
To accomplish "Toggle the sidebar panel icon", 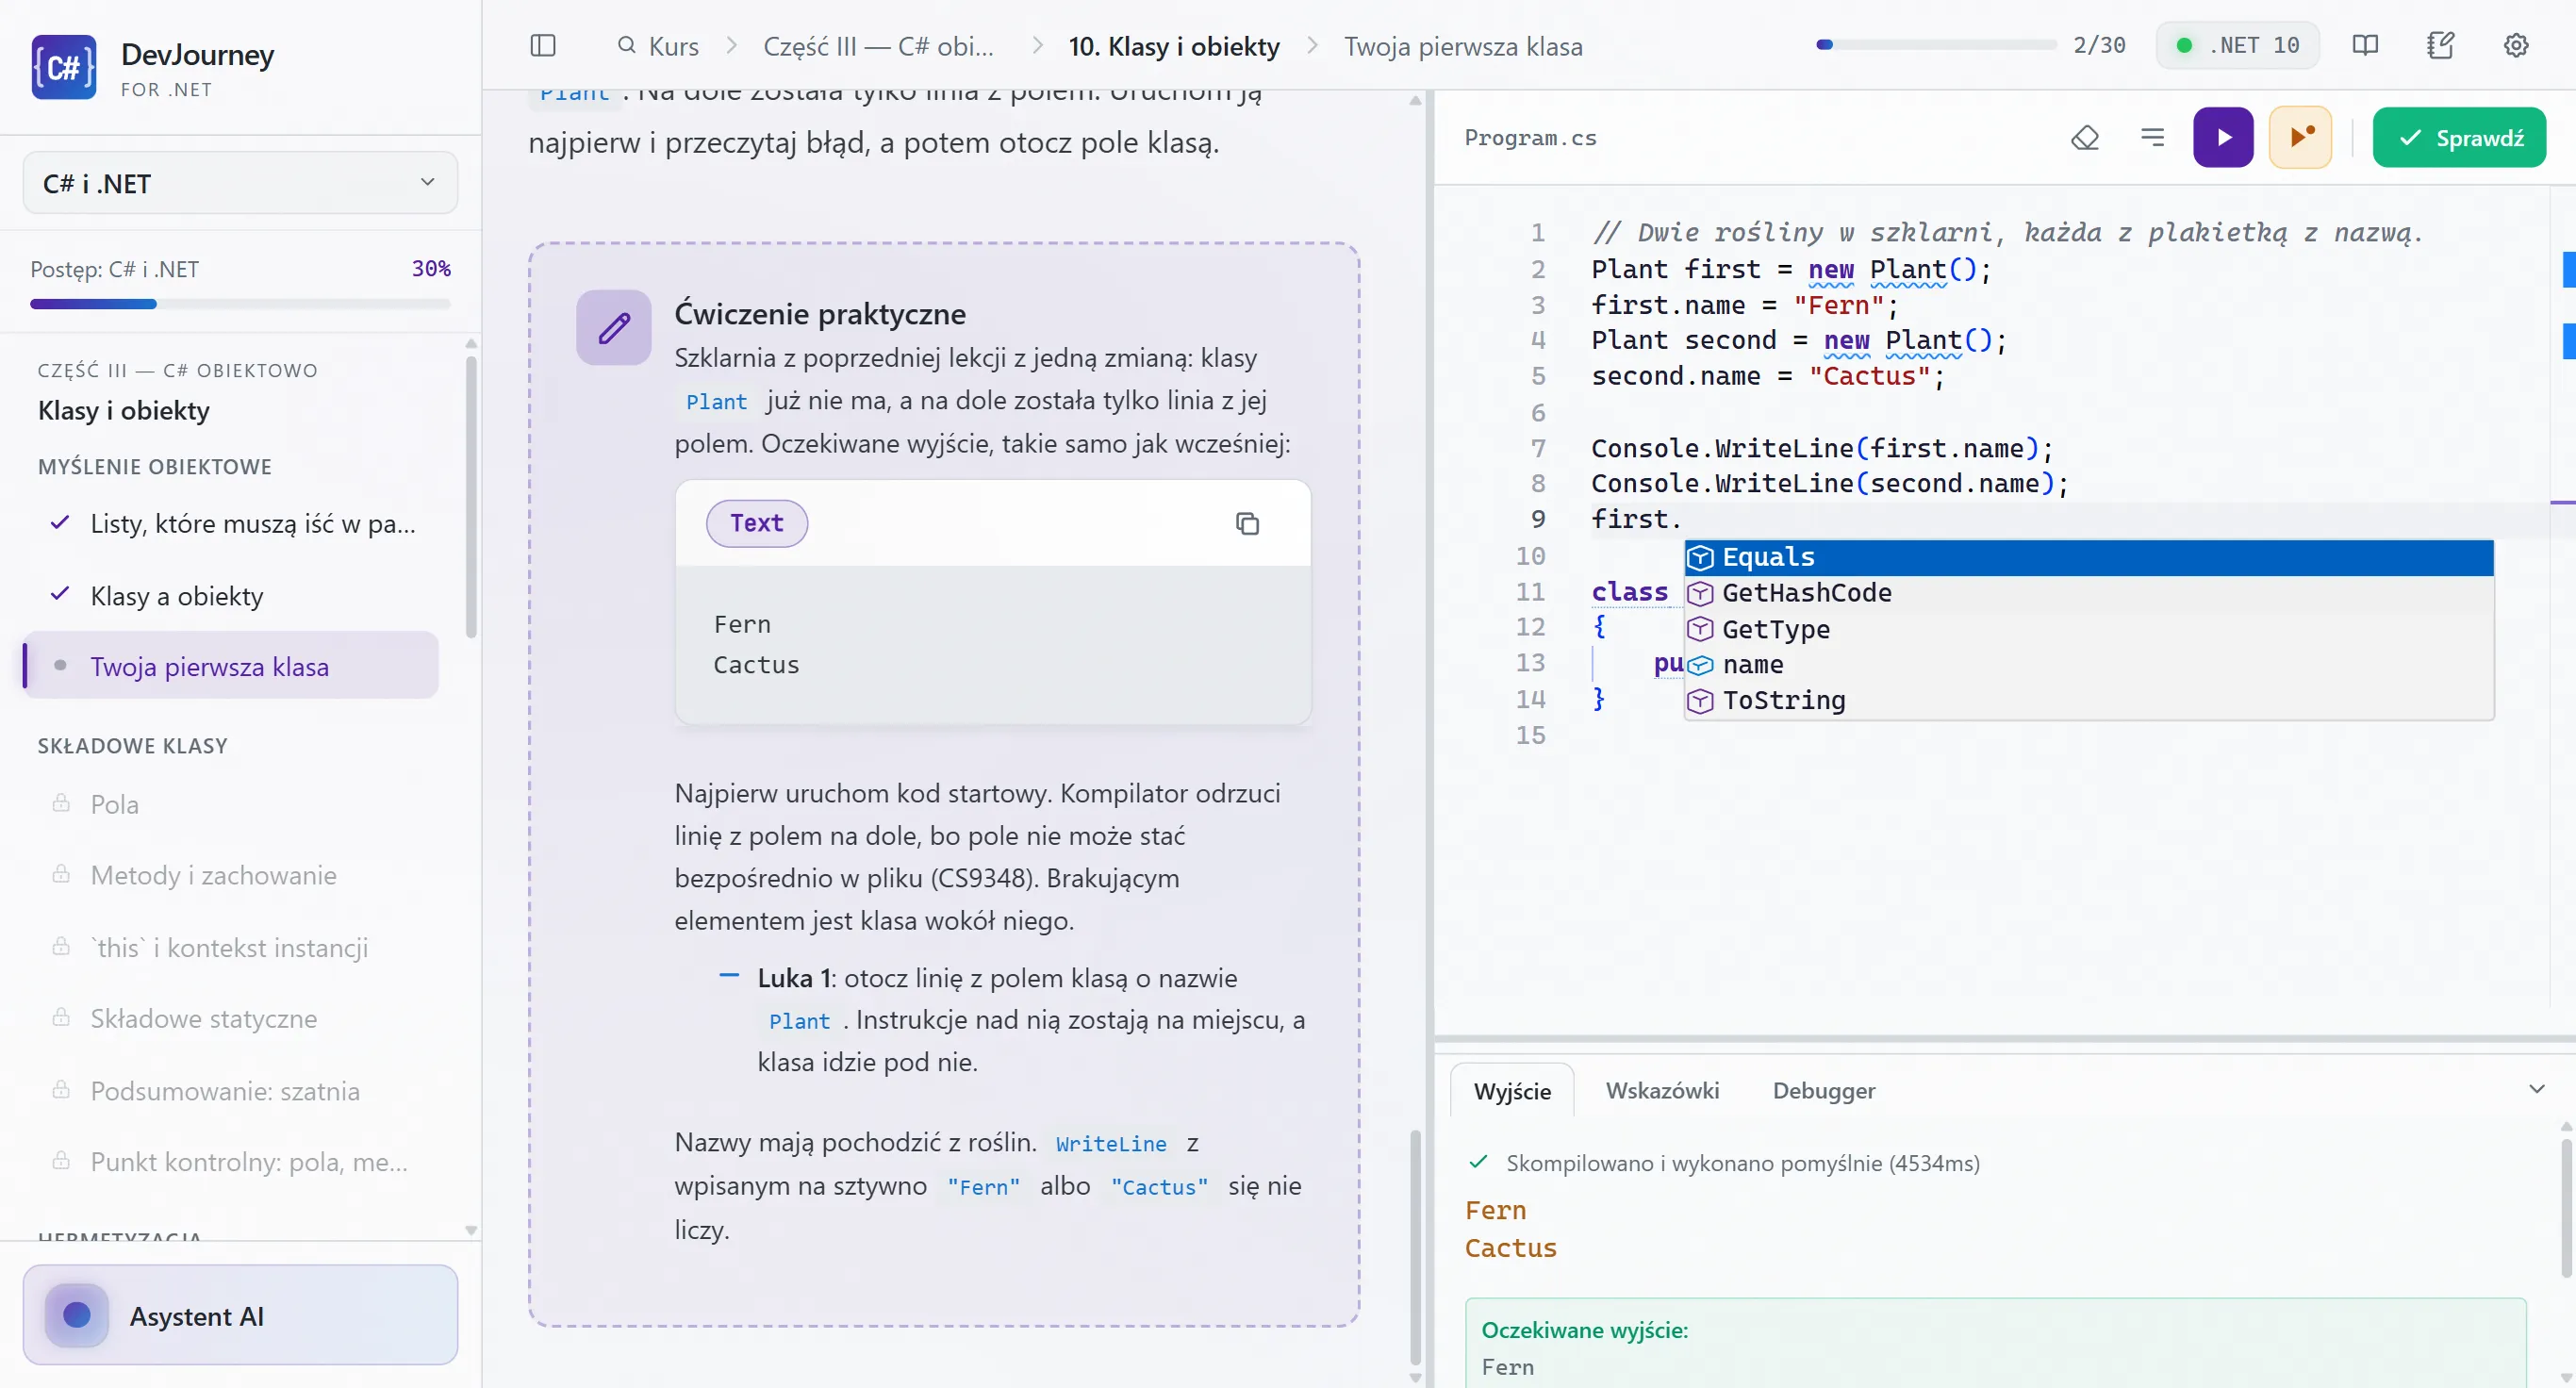I will (x=543, y=46).
